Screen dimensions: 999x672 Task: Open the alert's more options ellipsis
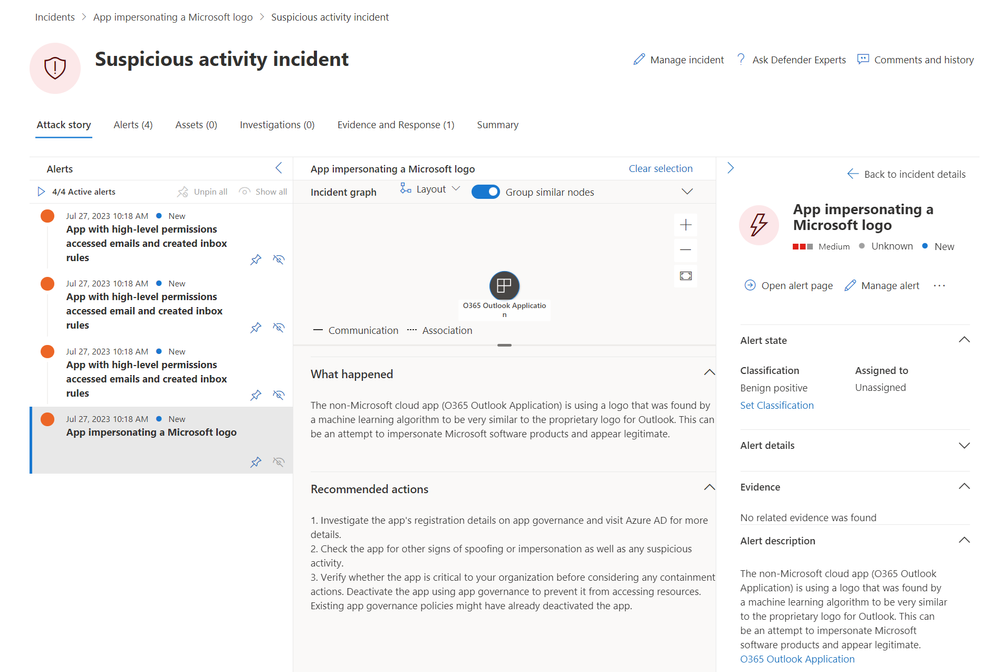click(x=939, y=285)
